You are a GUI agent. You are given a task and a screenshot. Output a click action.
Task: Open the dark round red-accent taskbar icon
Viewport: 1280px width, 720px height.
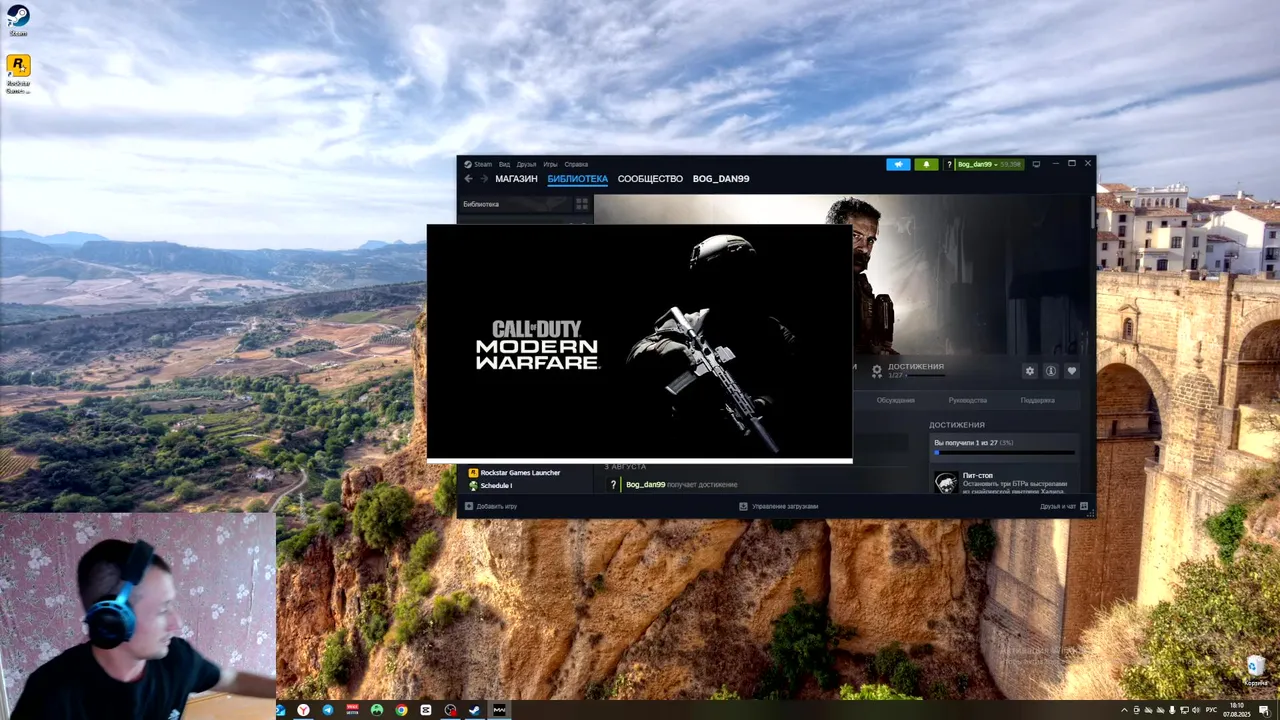coord(450,710)
